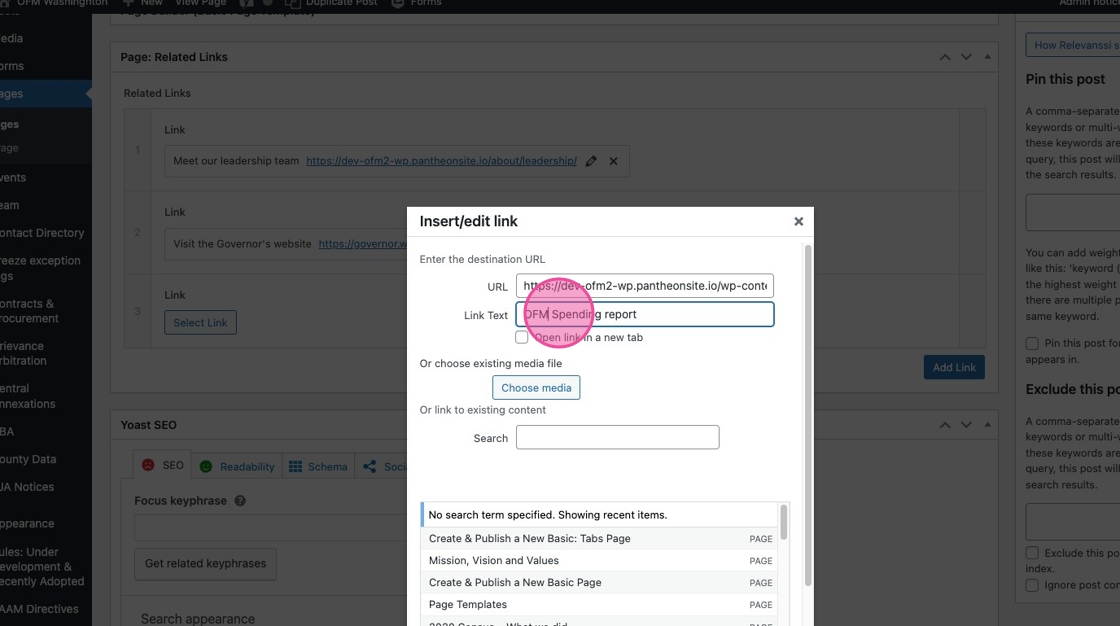Tick the Exclude this post checkbox

tap(1032, 553)
